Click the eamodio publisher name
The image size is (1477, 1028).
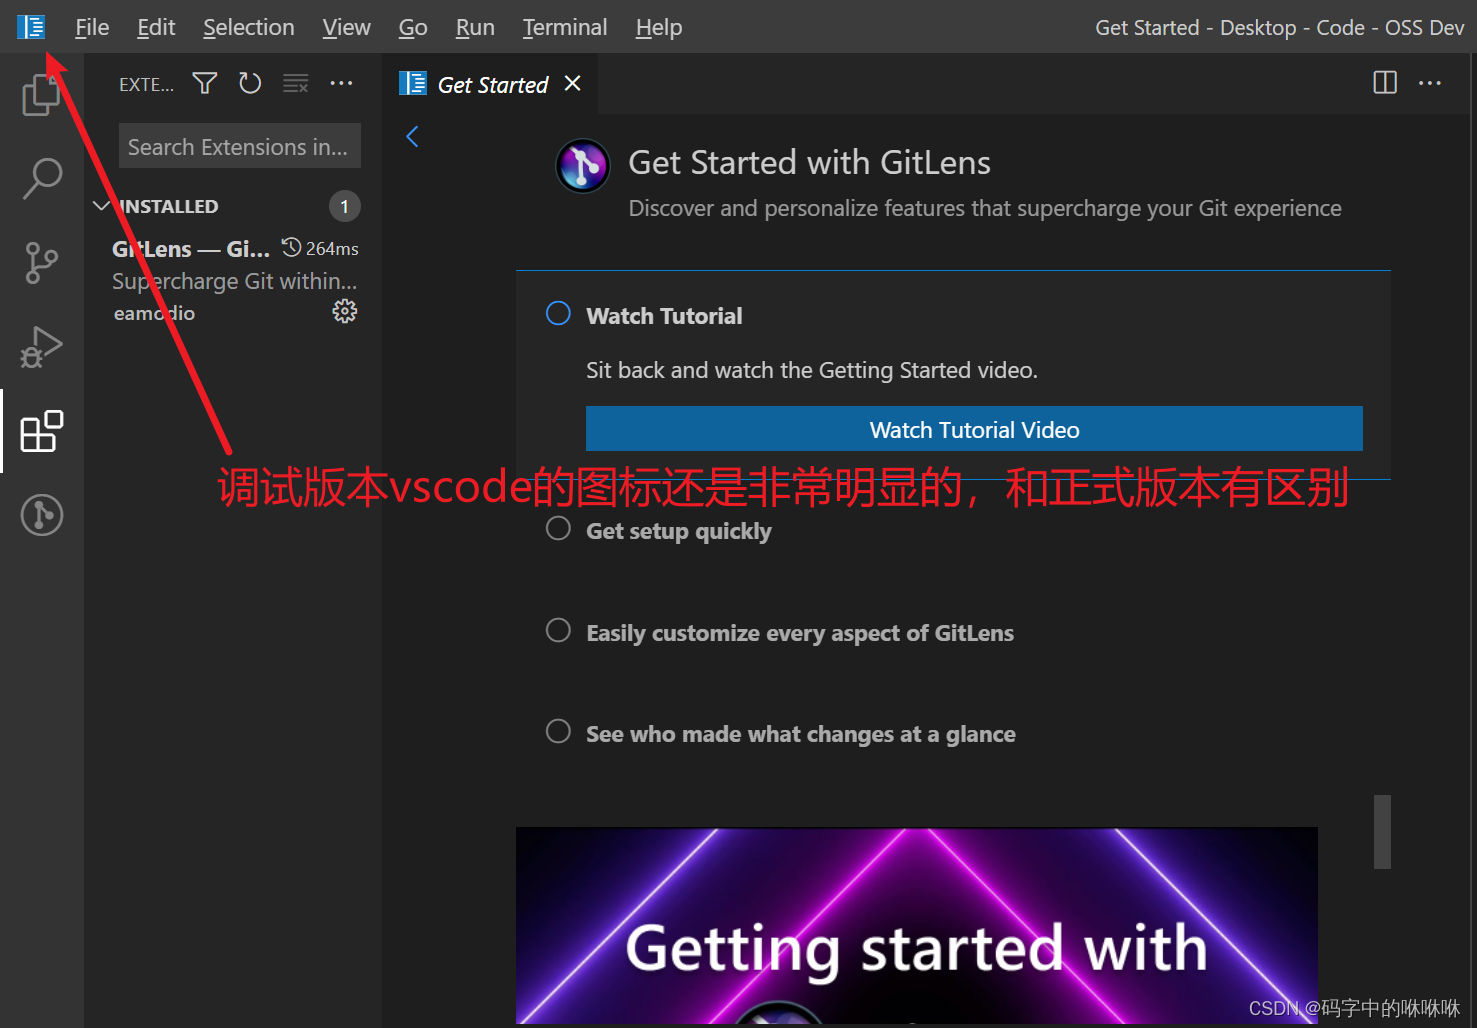click(x=154, y=313)
